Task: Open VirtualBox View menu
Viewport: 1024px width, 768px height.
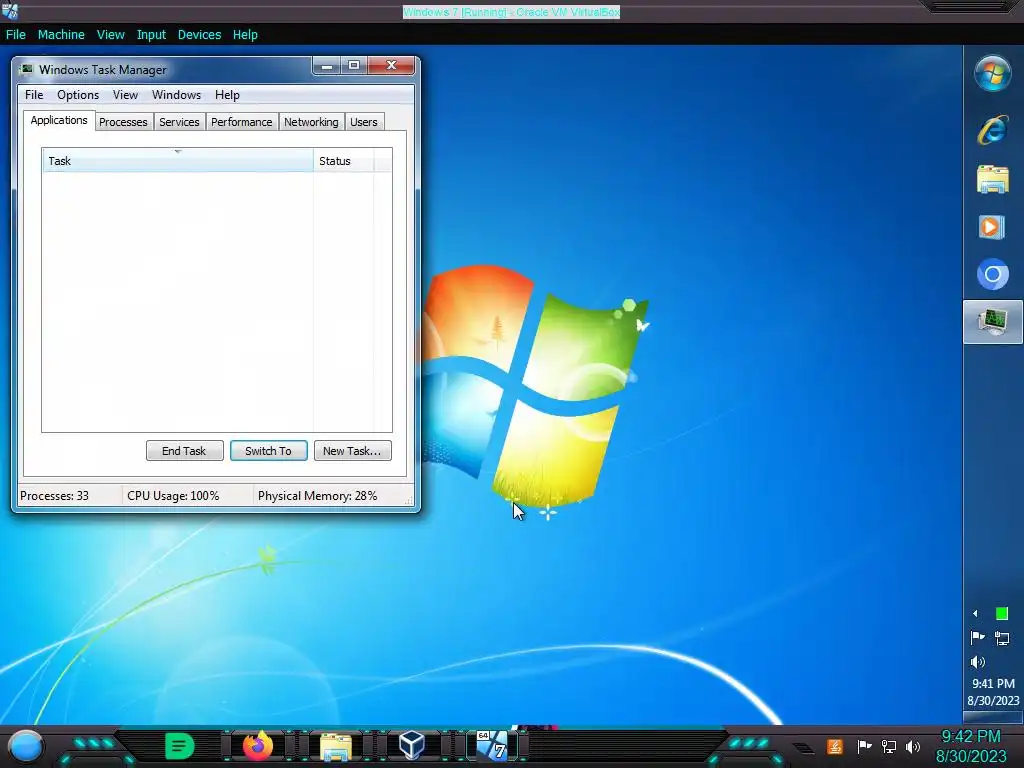Action: coord(110,35)
